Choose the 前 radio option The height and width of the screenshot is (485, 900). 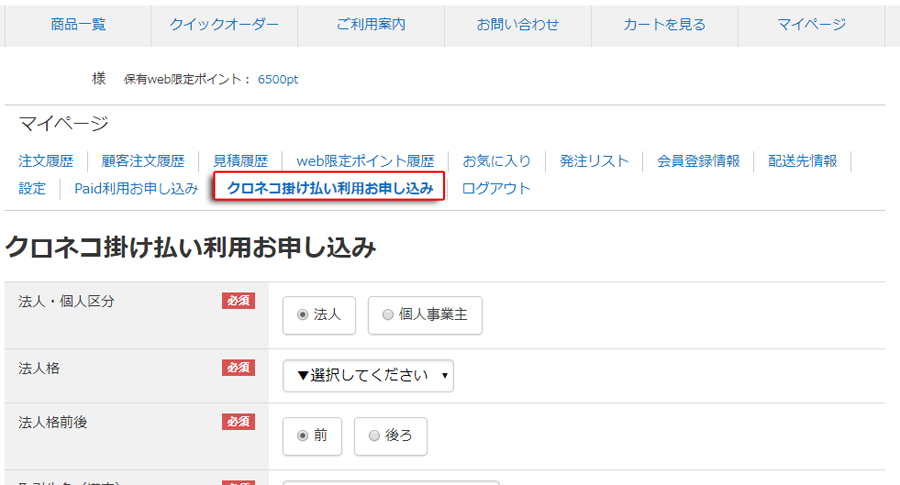click(x=302, y=436)
